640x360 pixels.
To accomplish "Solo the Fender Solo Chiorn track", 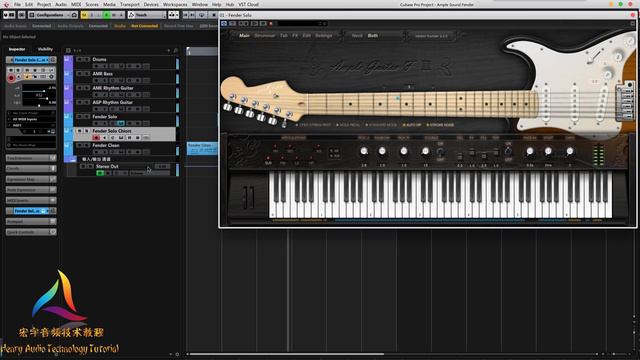I will (87, 131).
